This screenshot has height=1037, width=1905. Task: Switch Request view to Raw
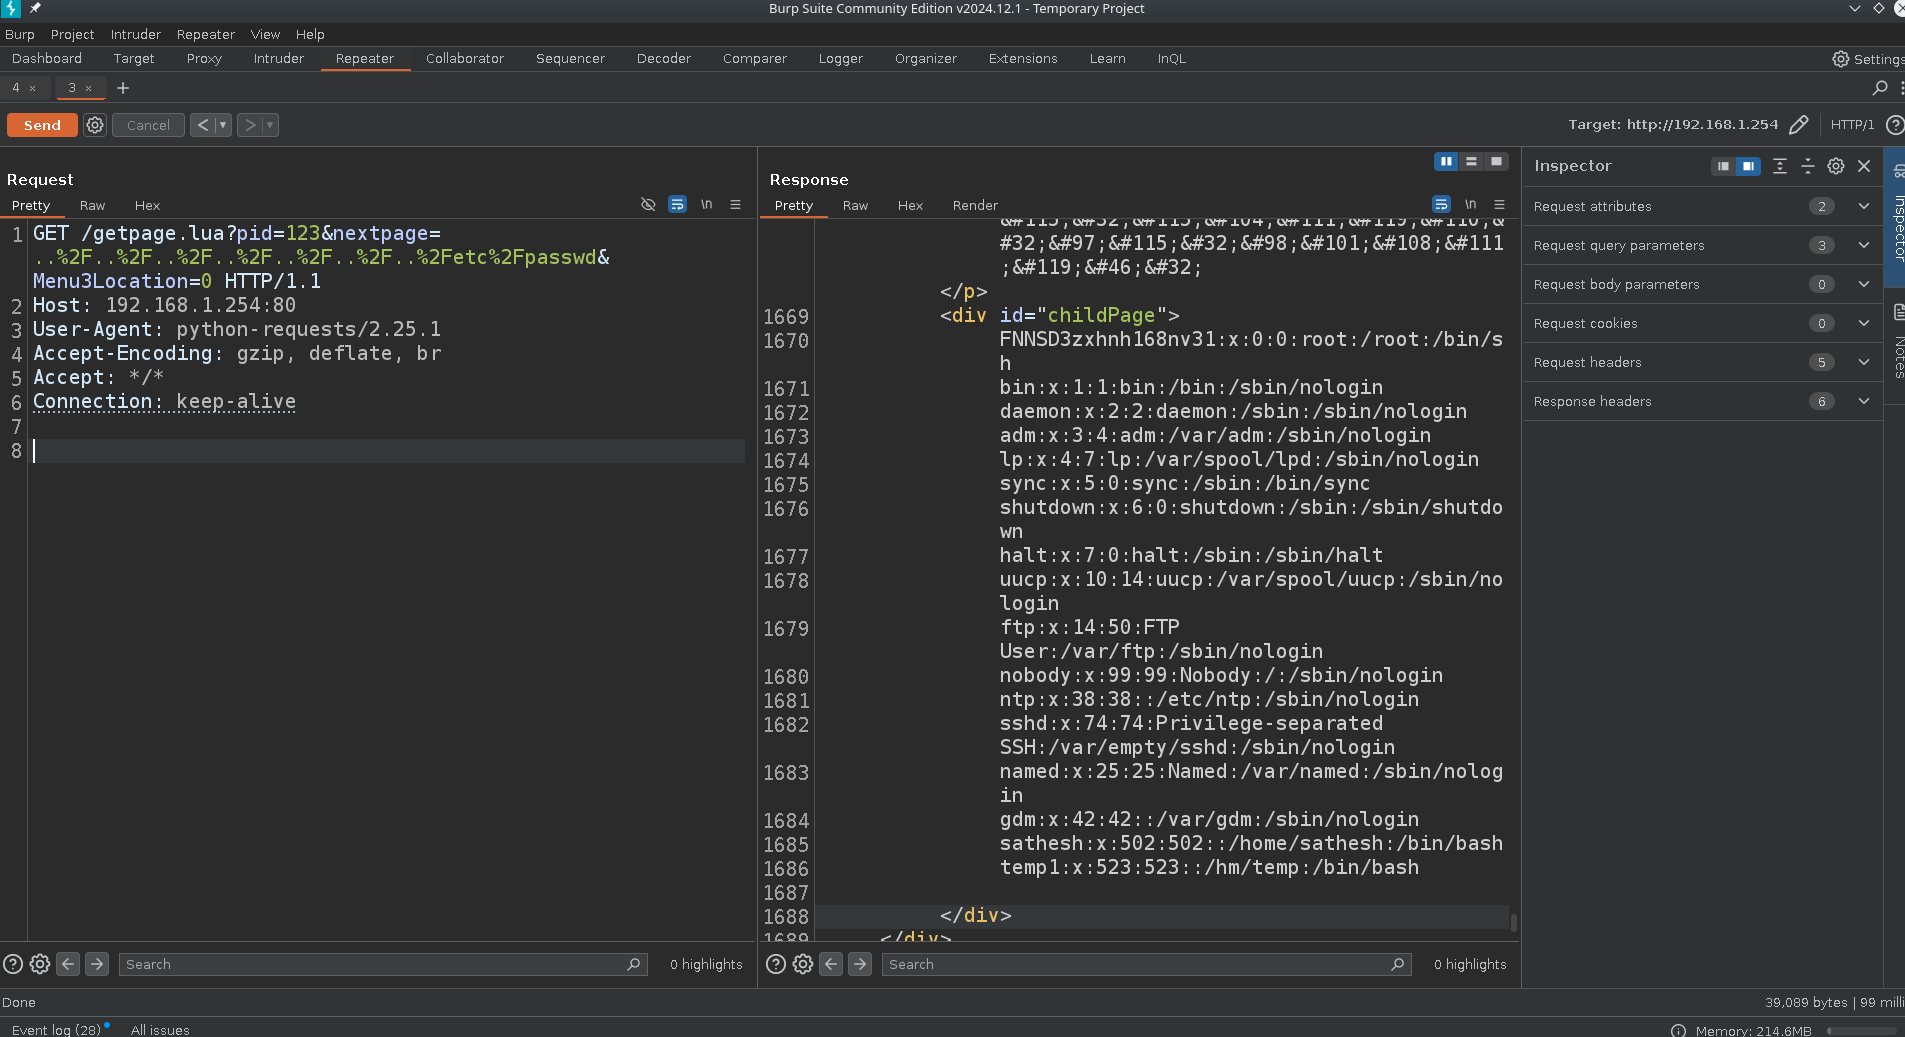point(92,205)
